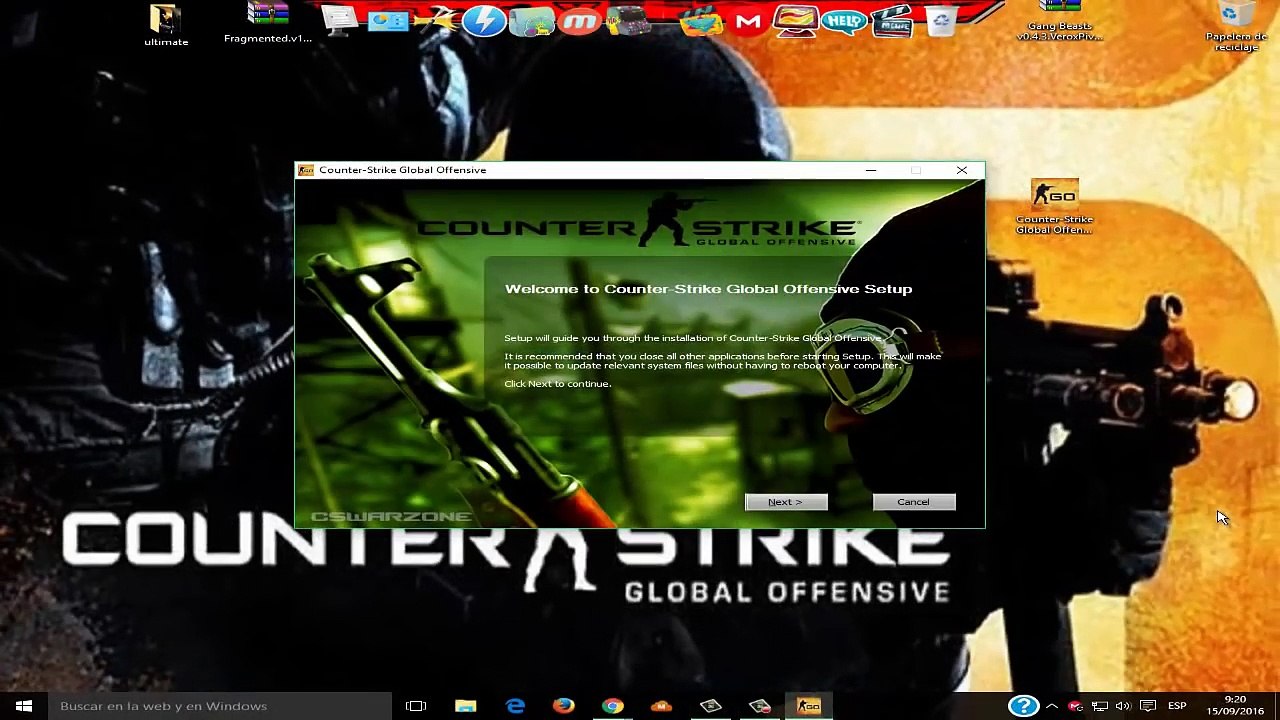Close the Counter-Strike setup window
This screenshot has height=720, width=1280.
click(962, 170)
